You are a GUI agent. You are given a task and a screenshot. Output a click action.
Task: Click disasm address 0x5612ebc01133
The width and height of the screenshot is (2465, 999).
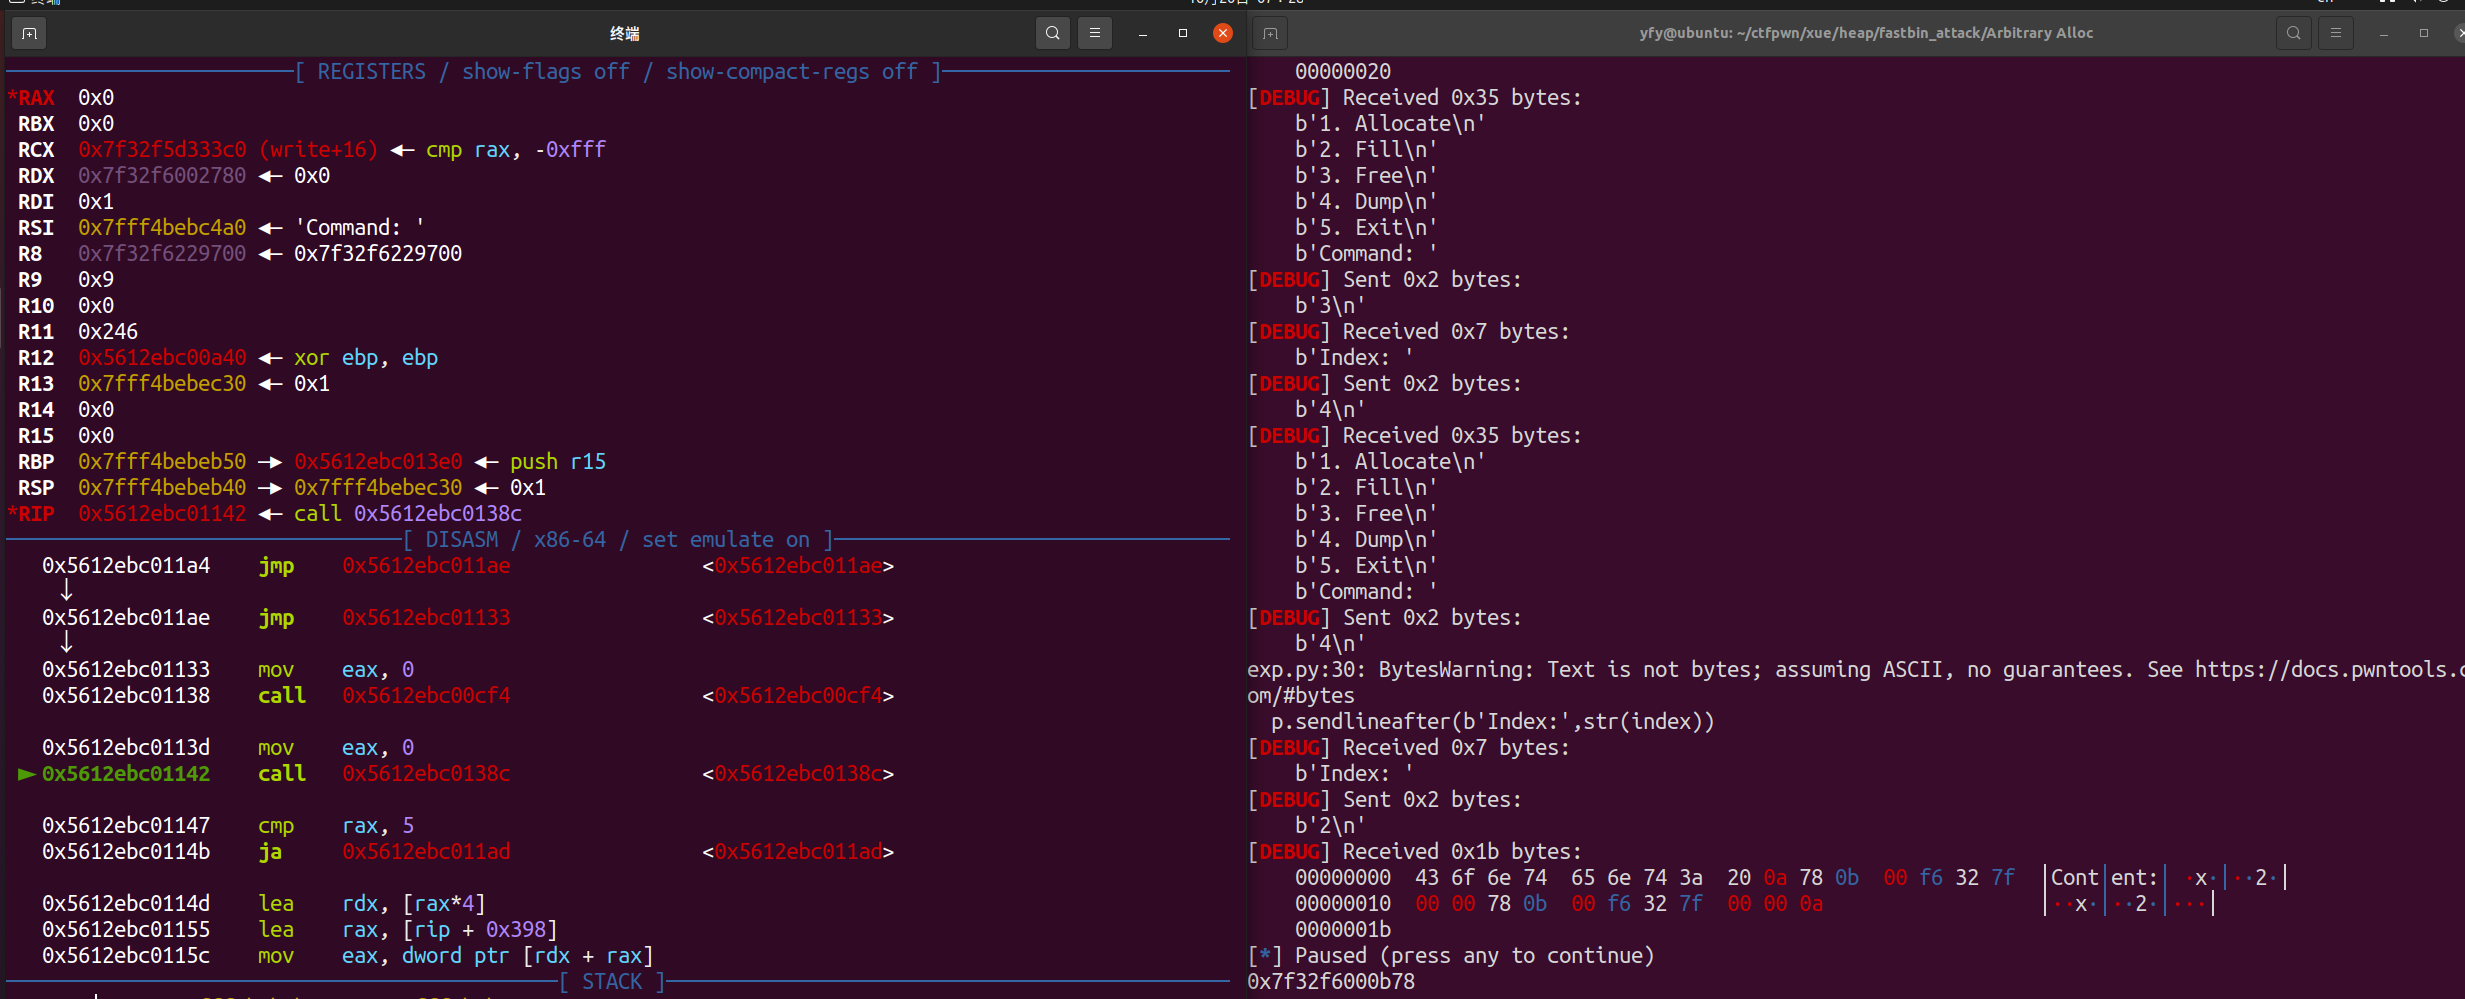coord(126,670)
